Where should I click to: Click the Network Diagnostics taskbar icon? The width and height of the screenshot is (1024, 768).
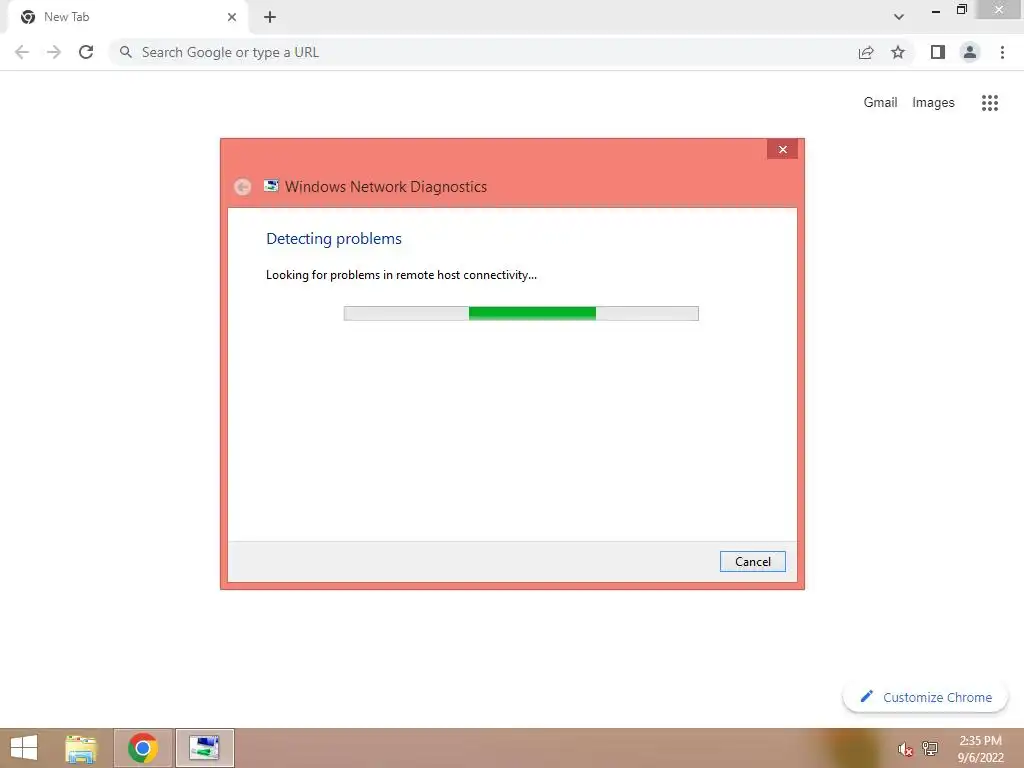click(204, 748)
